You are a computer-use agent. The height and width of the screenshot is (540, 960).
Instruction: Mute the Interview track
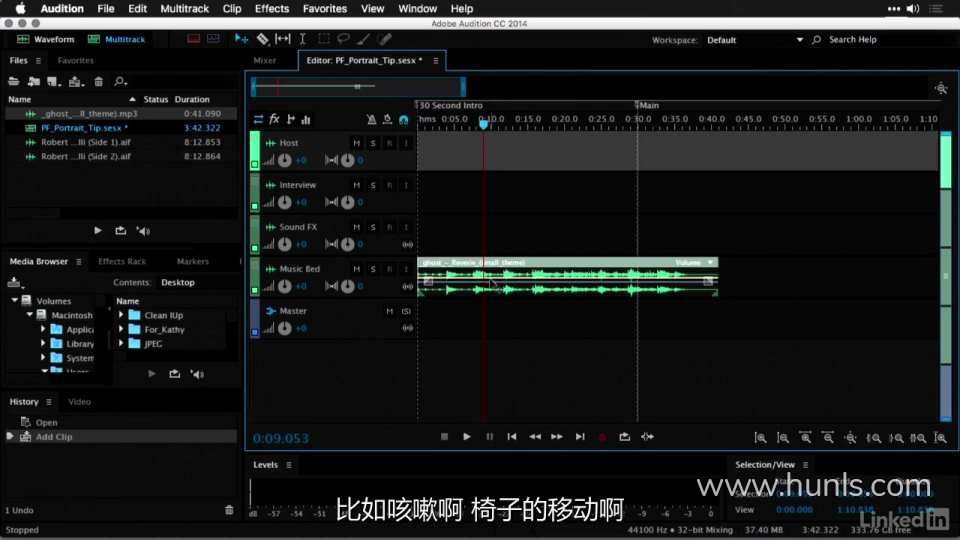coord(356,185)
